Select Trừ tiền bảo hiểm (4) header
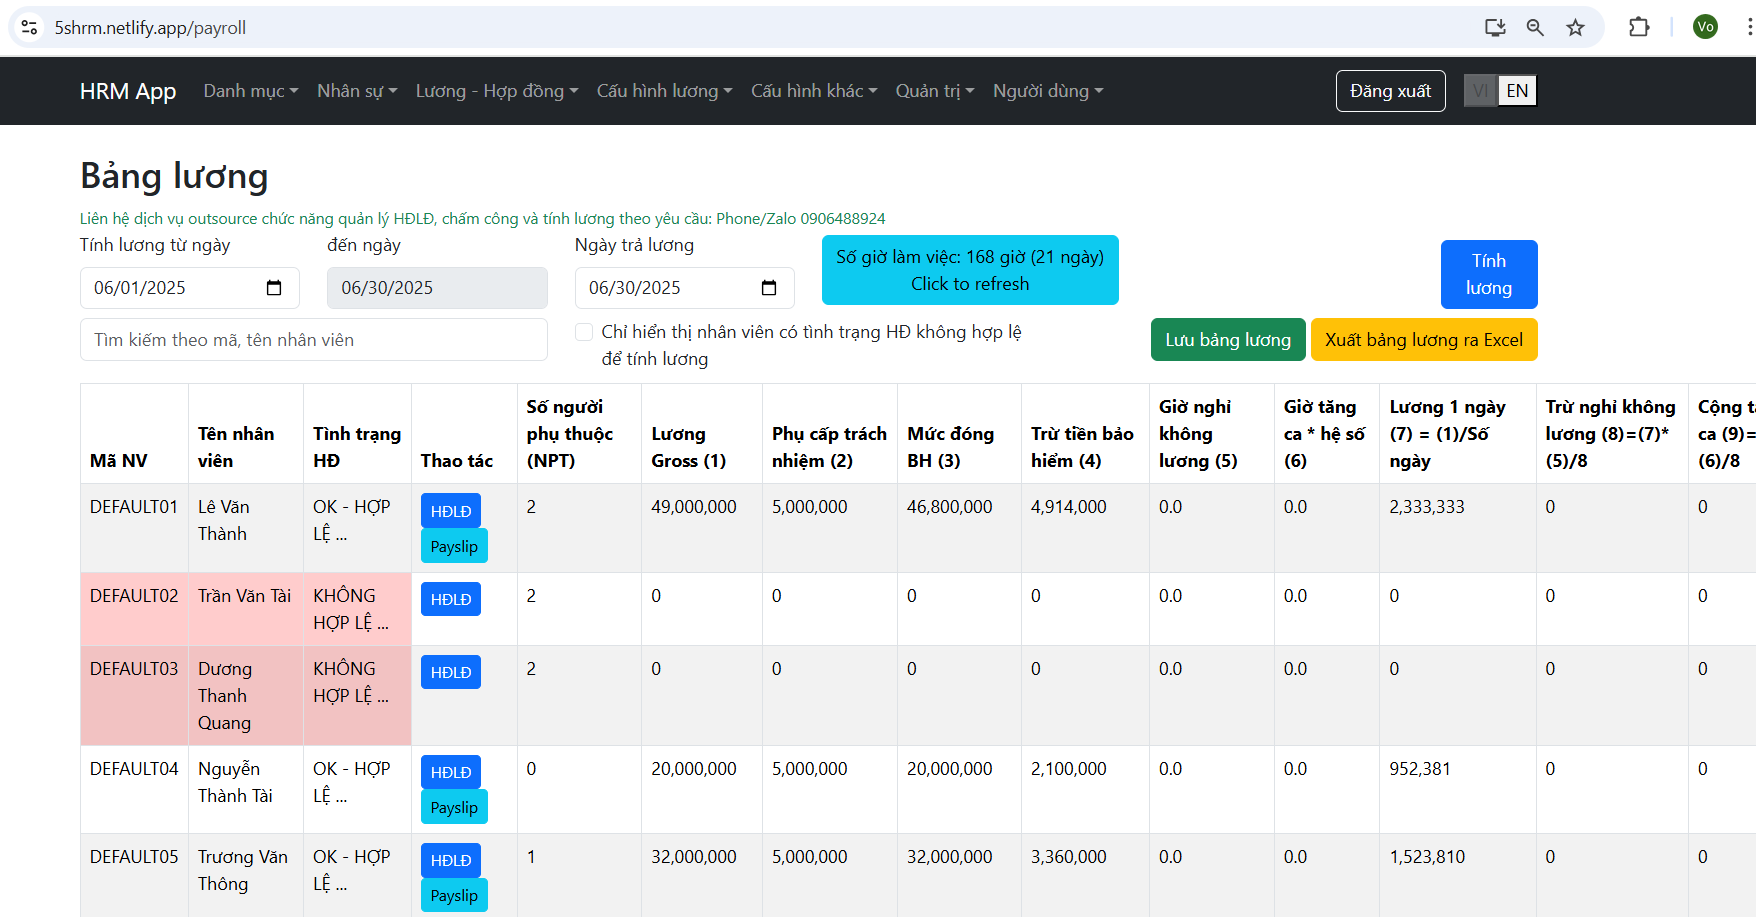This screenshot has width=1756, height=917. (x=1085, y=434)
